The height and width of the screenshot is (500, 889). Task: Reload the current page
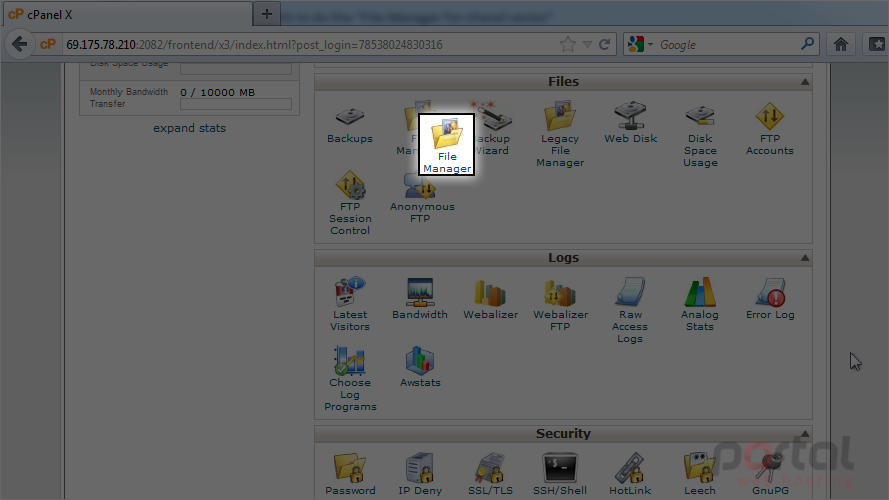click(x=605, y=44)
